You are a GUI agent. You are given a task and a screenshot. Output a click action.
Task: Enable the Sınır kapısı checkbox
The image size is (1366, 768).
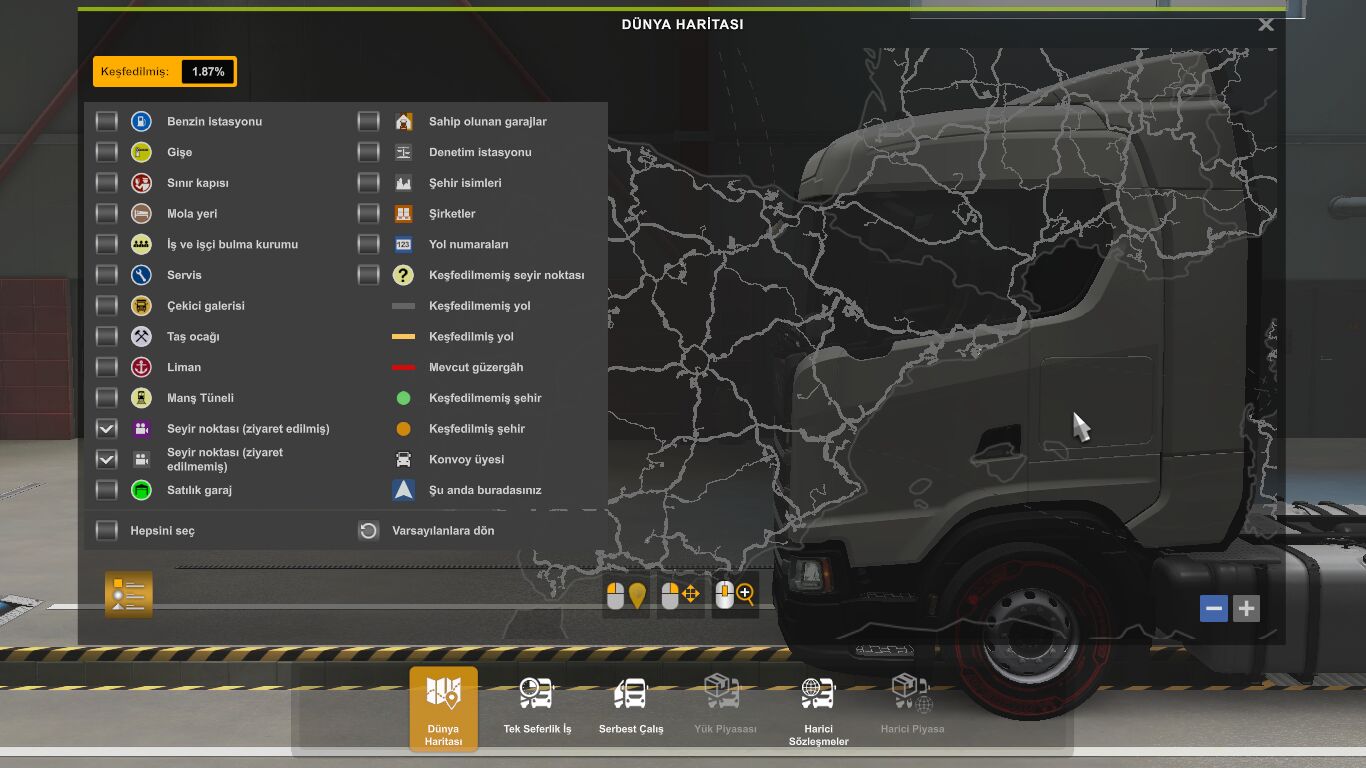pos(107,183)
